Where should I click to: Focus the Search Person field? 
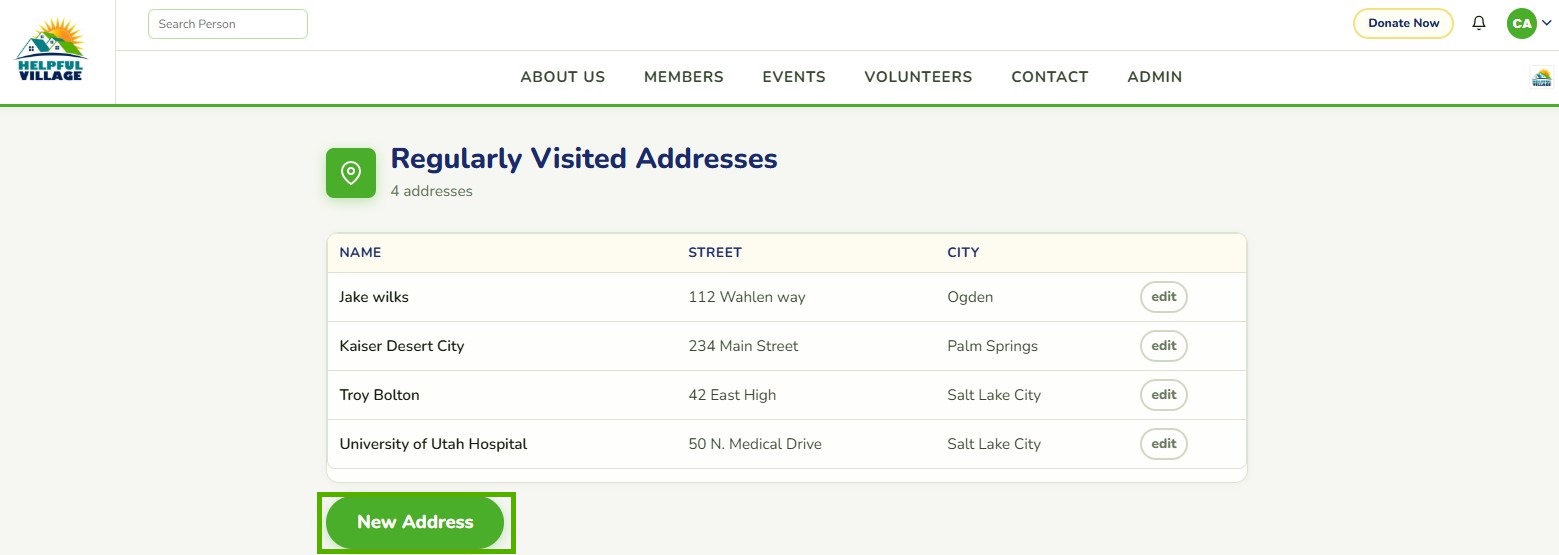click(228, 24)
